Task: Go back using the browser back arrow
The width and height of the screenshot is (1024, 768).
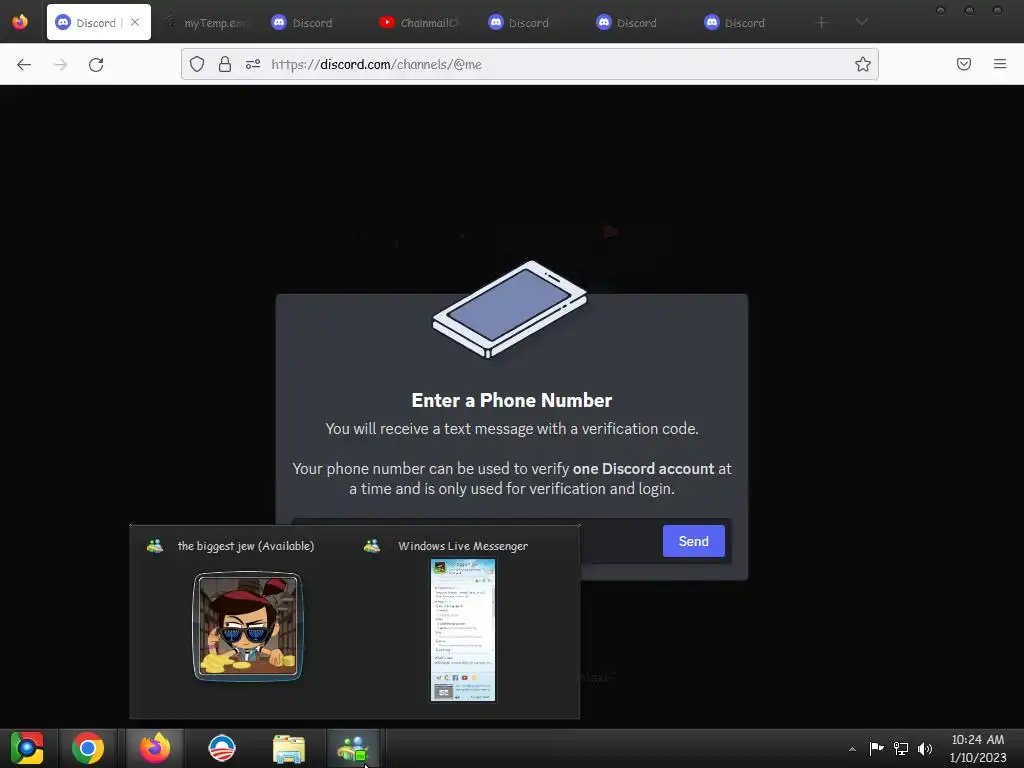Action: (24, 64)
